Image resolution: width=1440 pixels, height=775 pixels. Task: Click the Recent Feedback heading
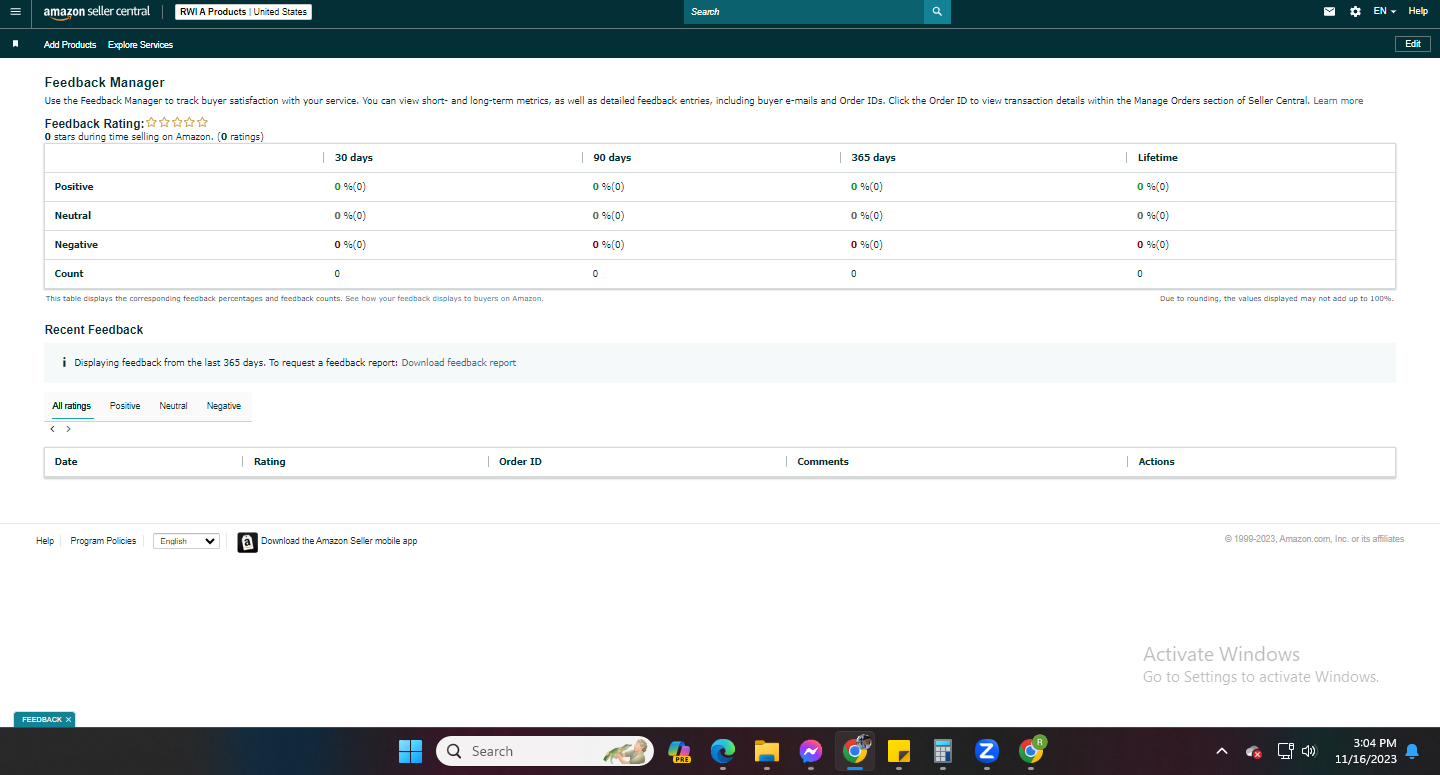[94, 330]
